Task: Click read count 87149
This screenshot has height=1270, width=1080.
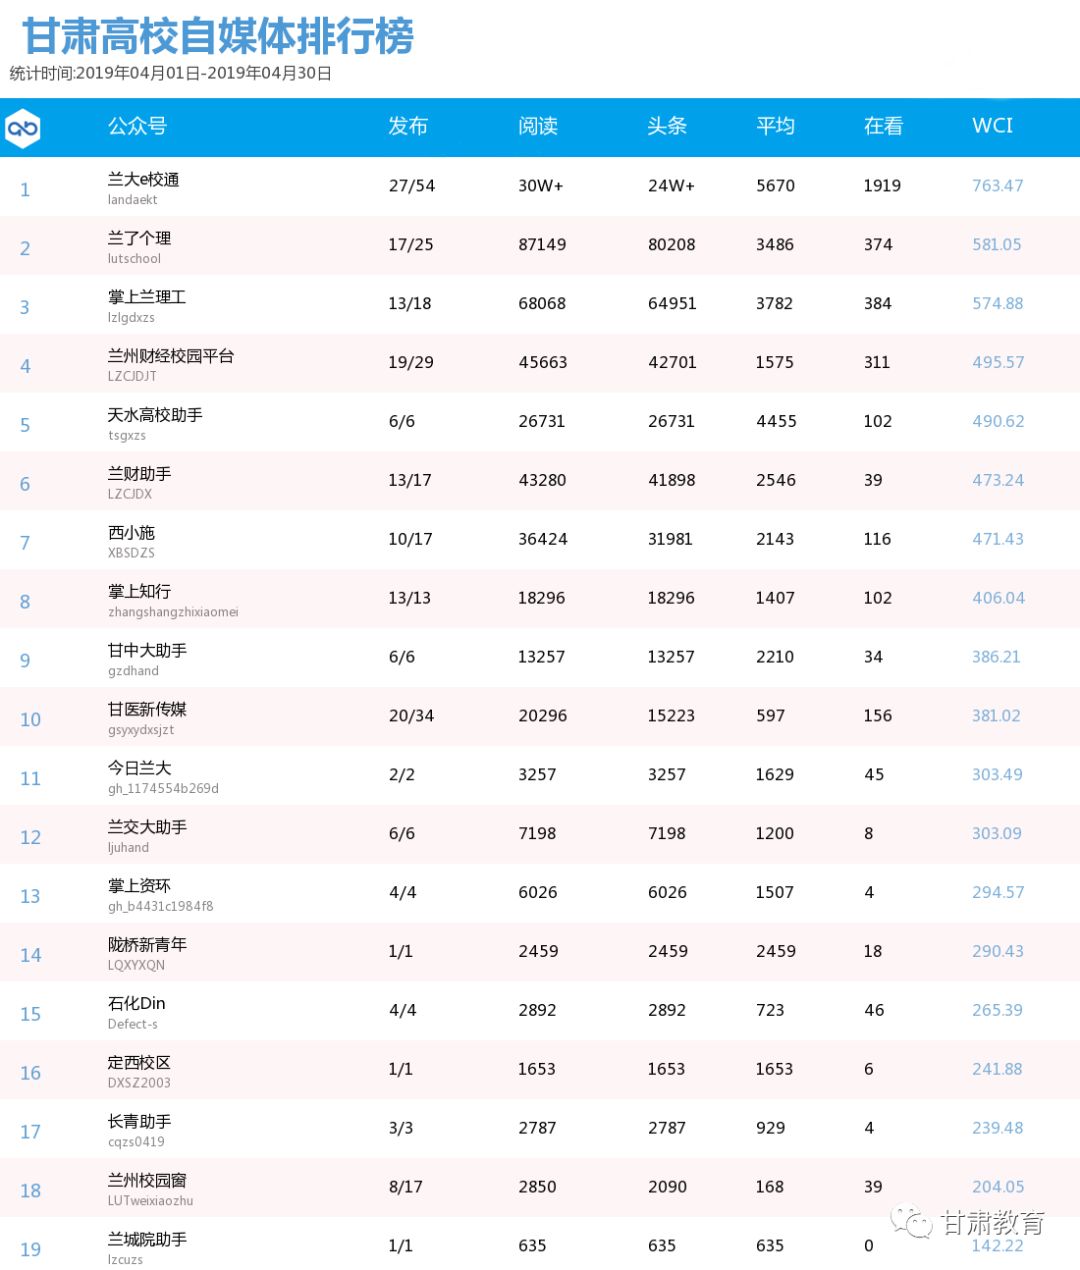Action: (x=542, y=245)
